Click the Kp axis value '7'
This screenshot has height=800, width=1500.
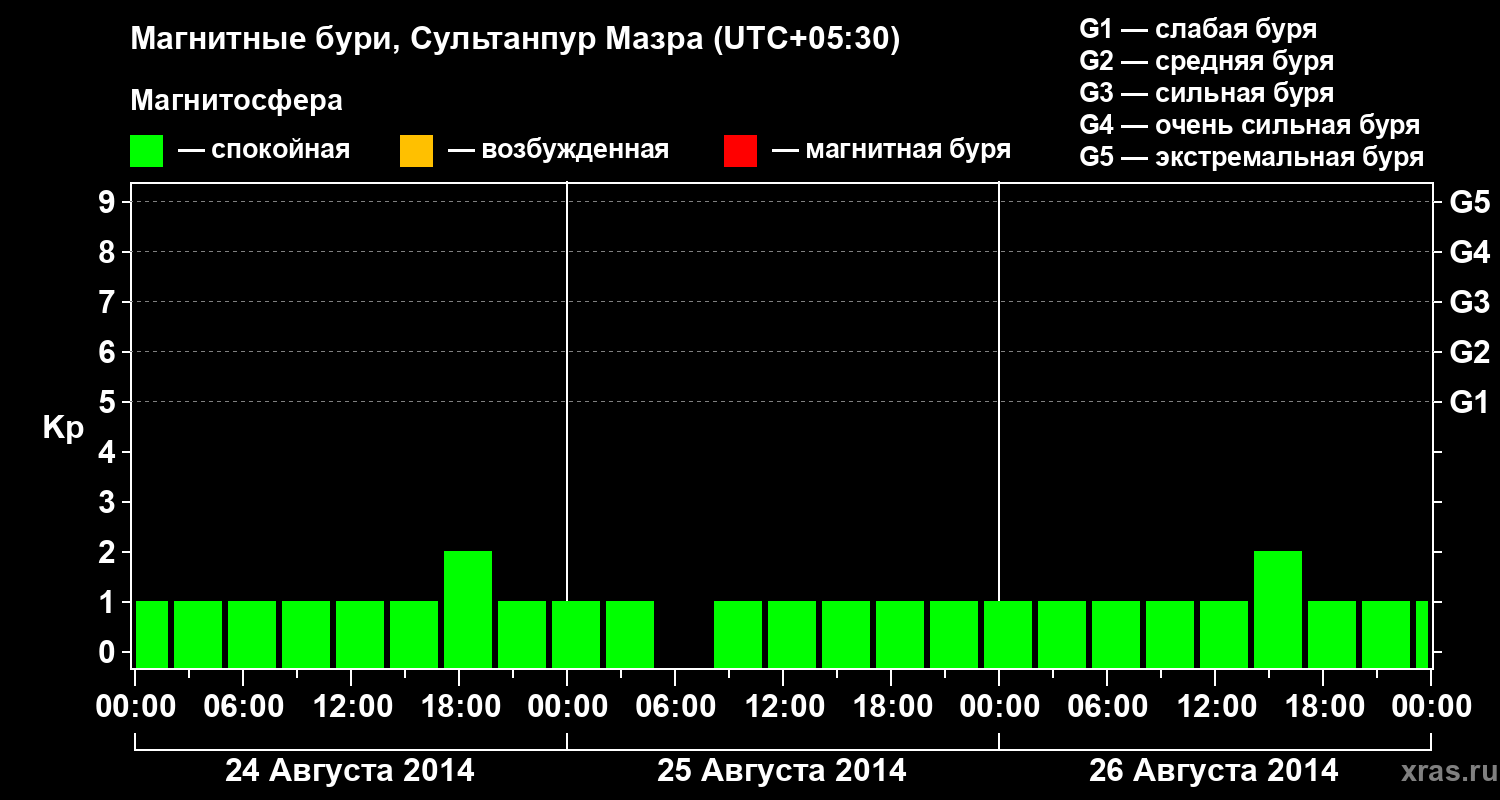(109, 302)
